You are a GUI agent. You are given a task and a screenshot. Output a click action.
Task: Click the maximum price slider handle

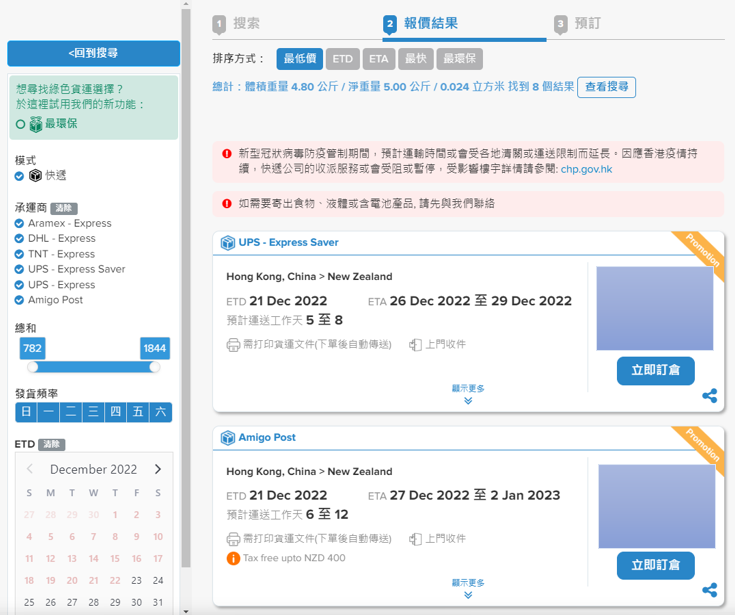point(155,367)
